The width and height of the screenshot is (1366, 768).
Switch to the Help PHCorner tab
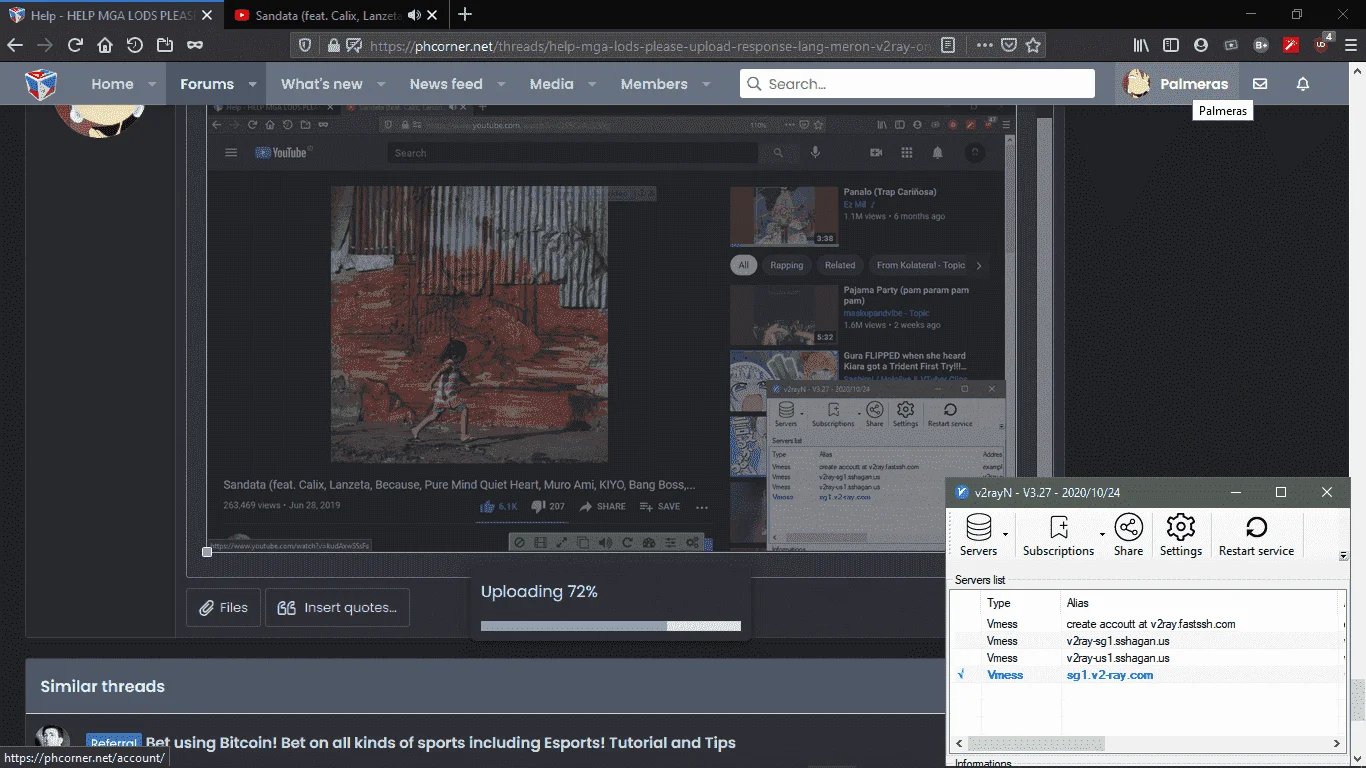[x=110, y=15]
